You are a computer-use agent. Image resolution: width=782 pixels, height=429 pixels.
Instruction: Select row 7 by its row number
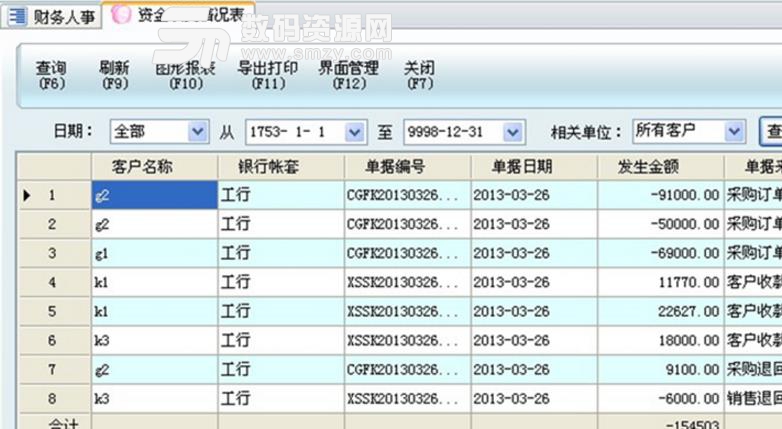tap(52, 370)
